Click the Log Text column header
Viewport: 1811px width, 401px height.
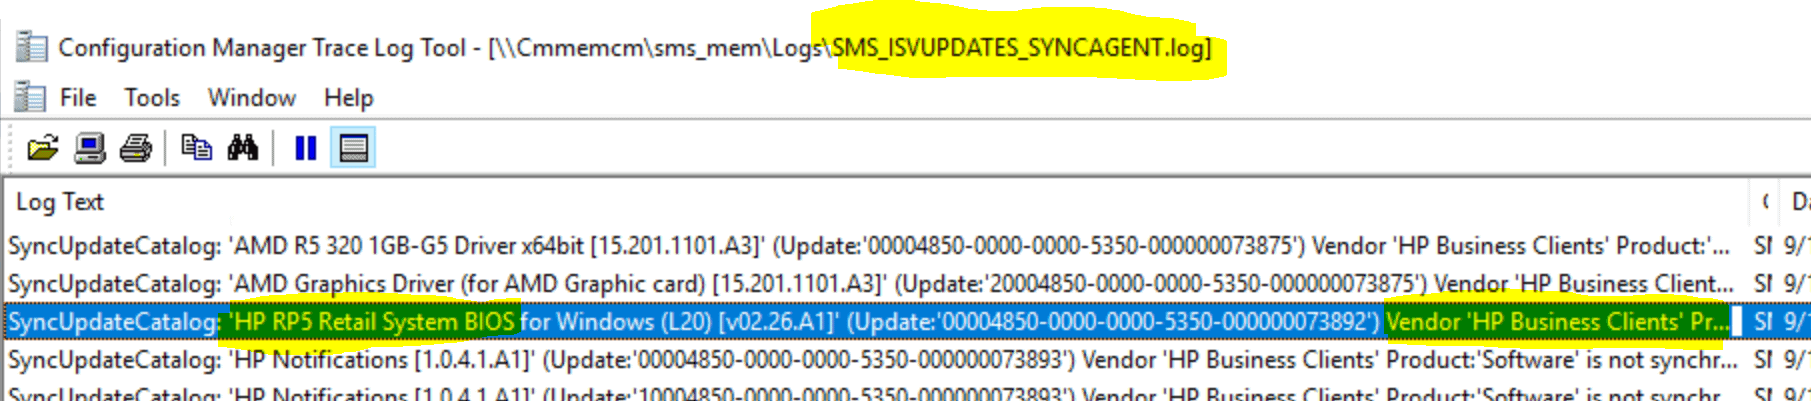tap(877, 202)
